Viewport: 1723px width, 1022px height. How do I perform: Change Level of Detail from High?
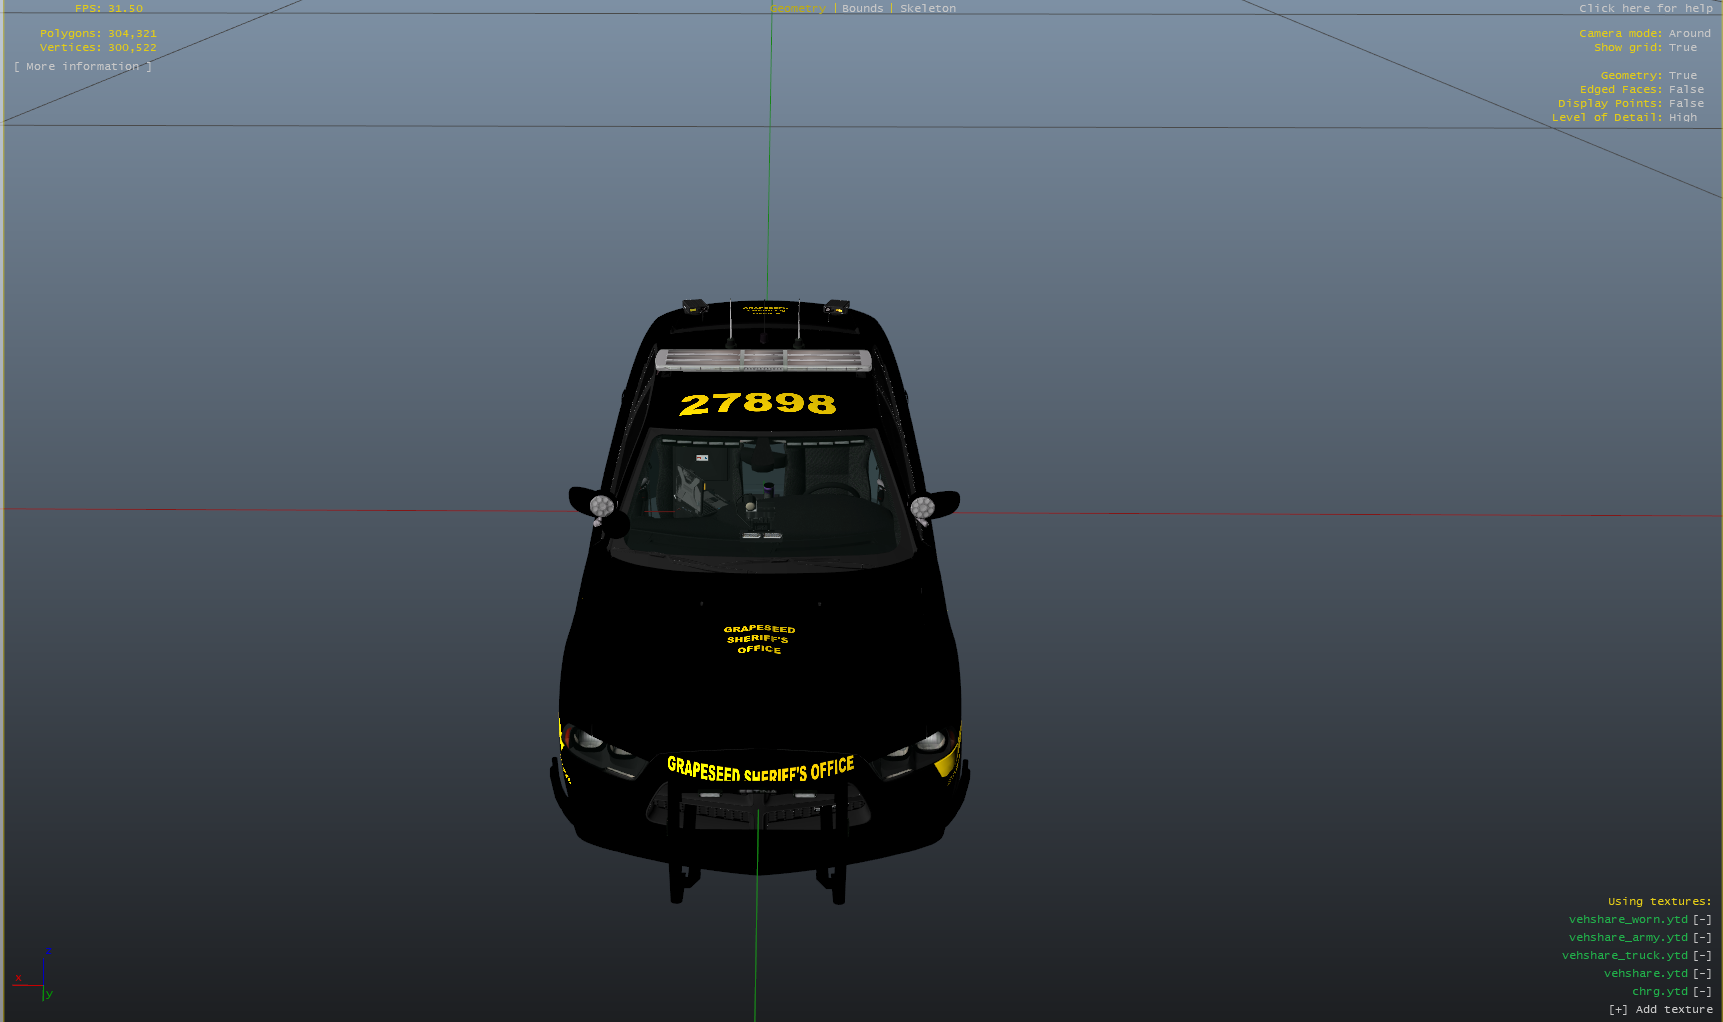1682,118
